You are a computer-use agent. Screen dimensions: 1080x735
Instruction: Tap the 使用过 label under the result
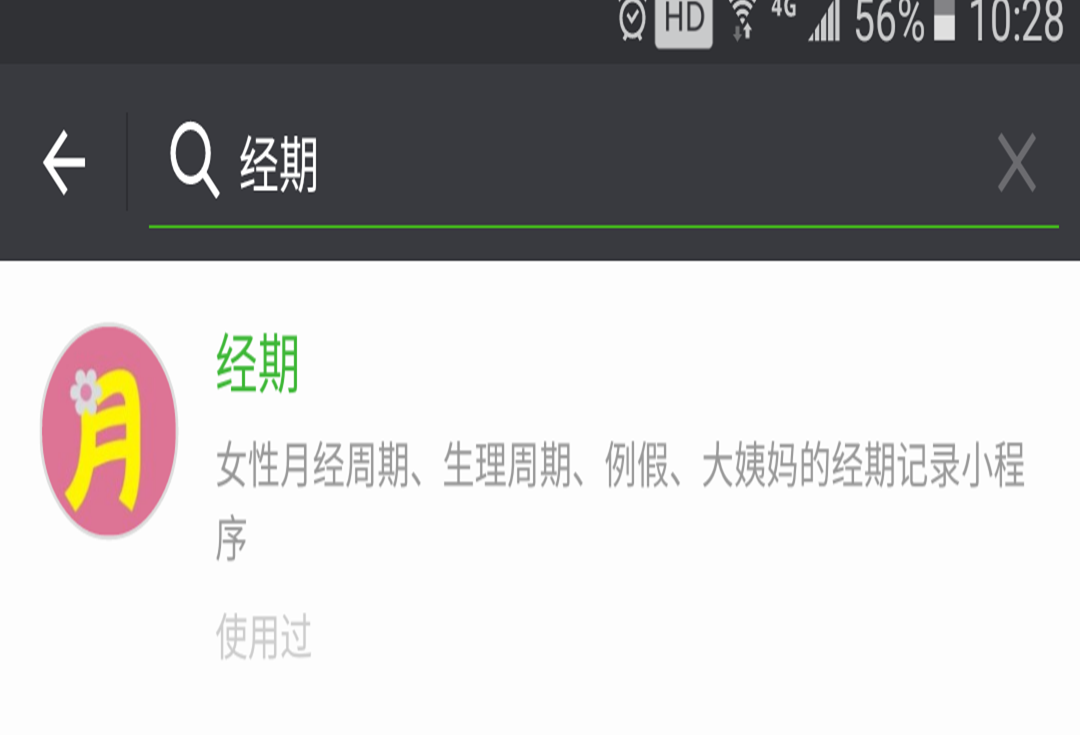pos(264,636)
